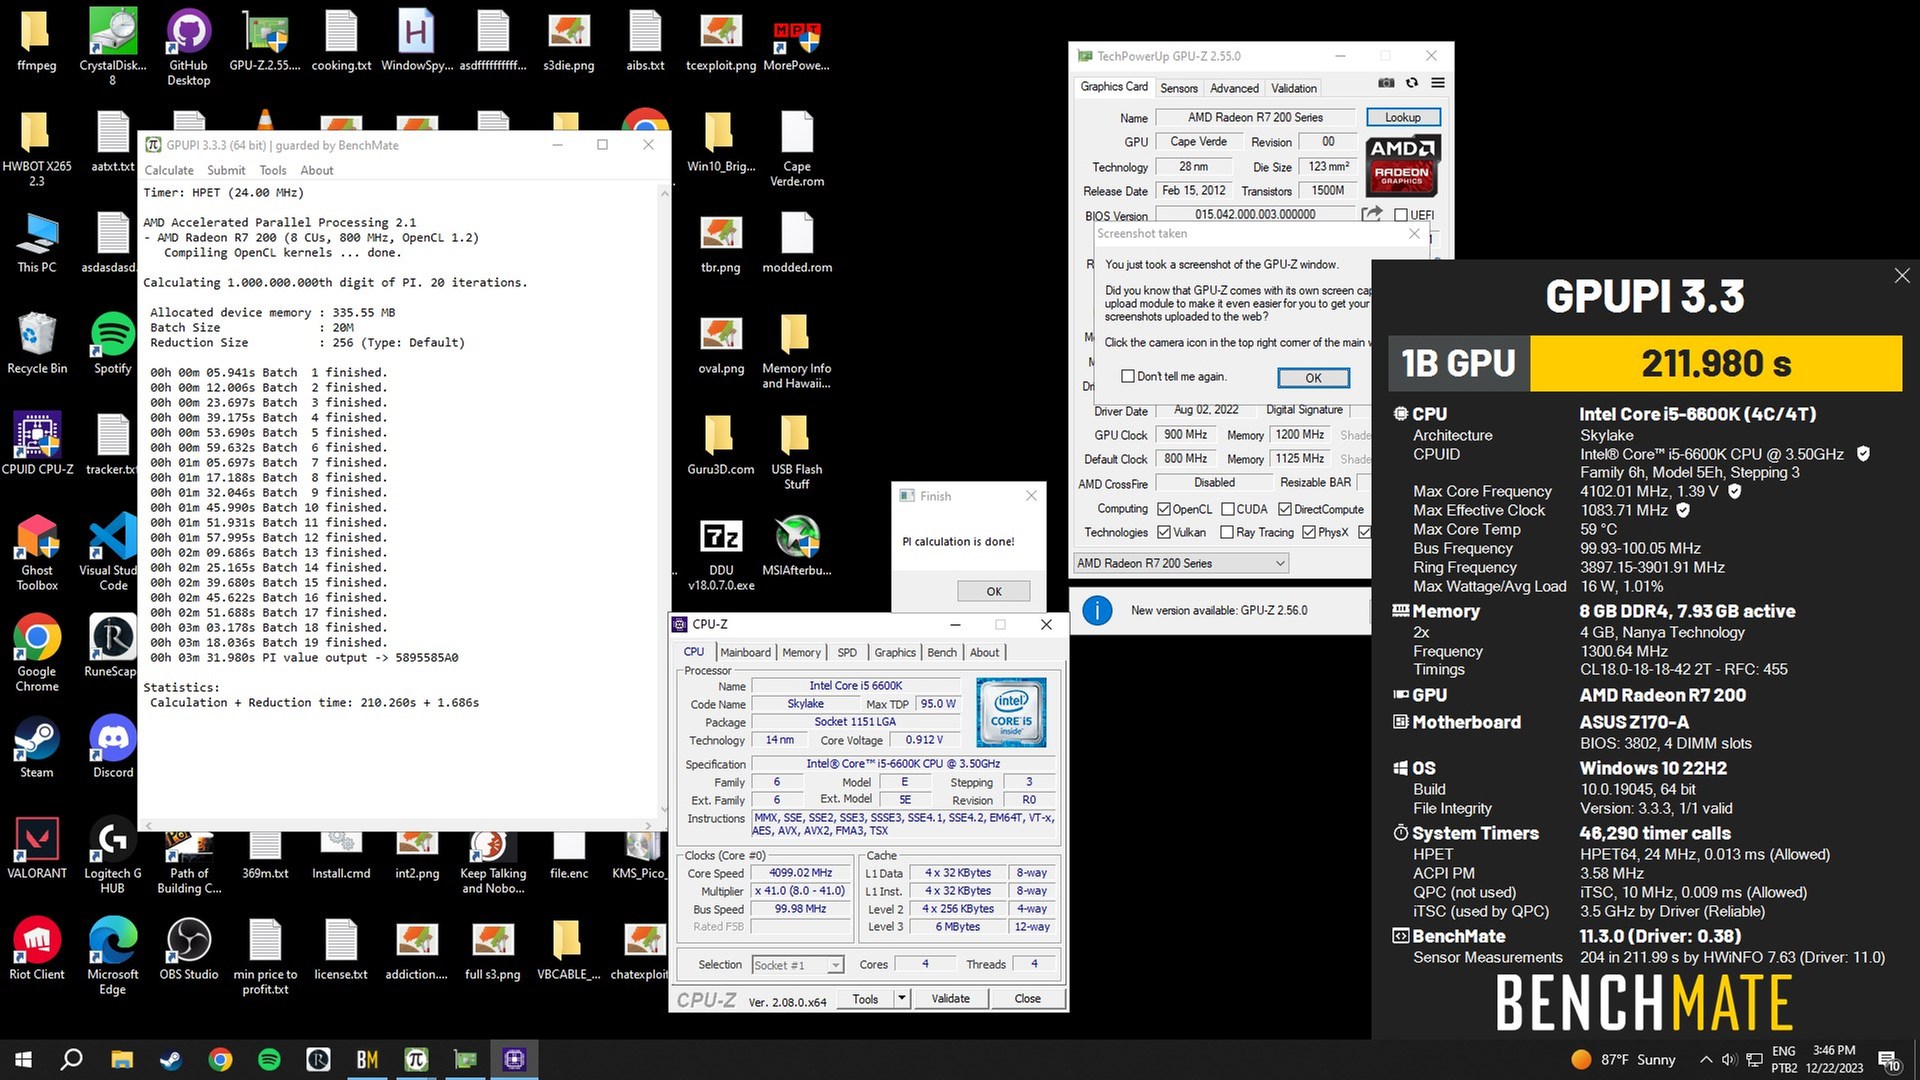Image resolution: width=1920 pixels, height=1080 pixels.
Task: Open Ghost Toolbox shortcut
Action: point(37,551)
